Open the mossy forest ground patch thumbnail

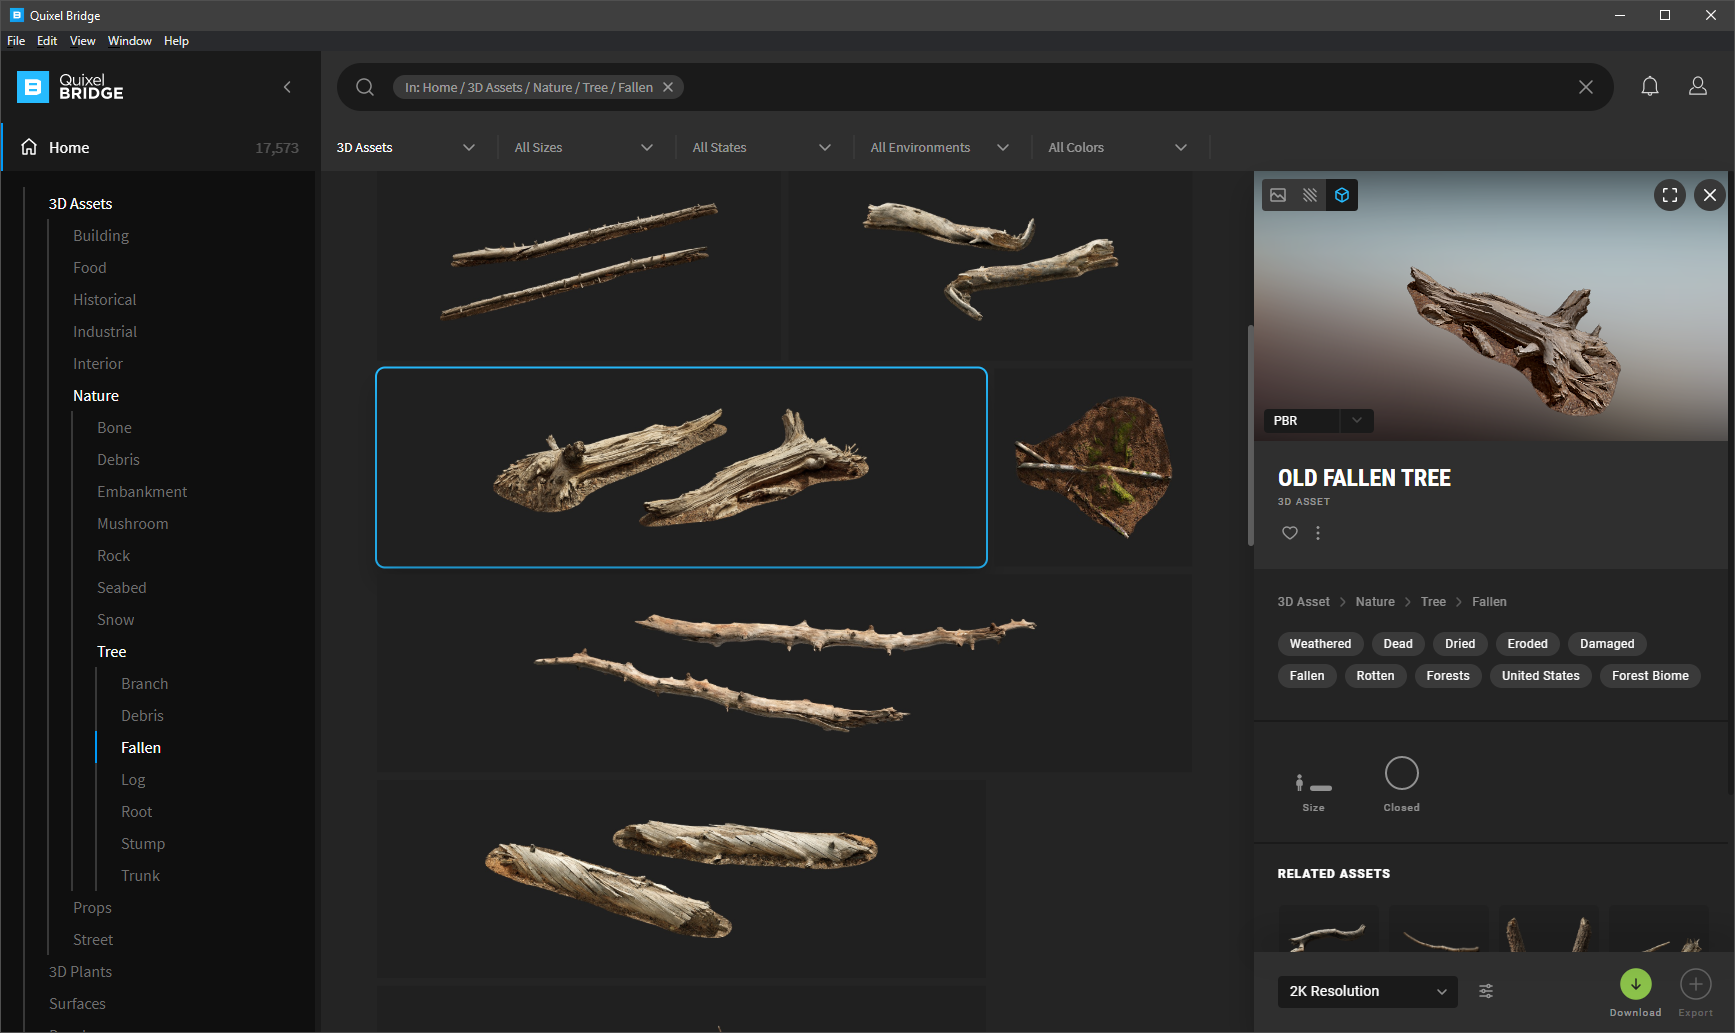tap(1092, 467)
